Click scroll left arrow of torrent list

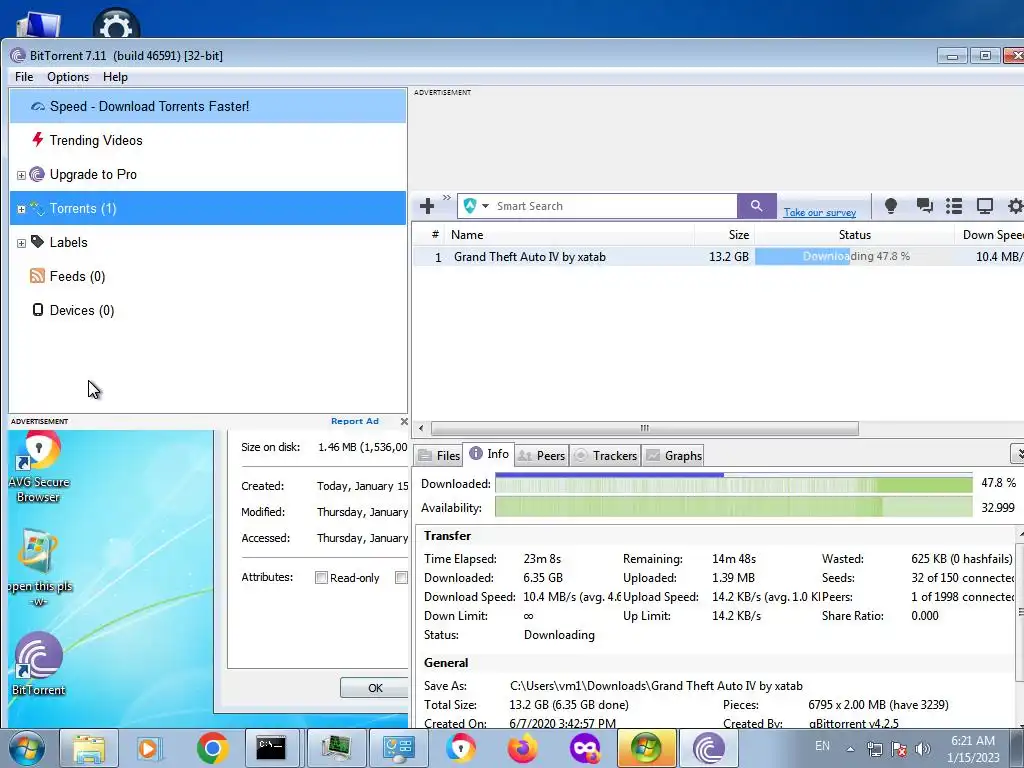[421, 428]
